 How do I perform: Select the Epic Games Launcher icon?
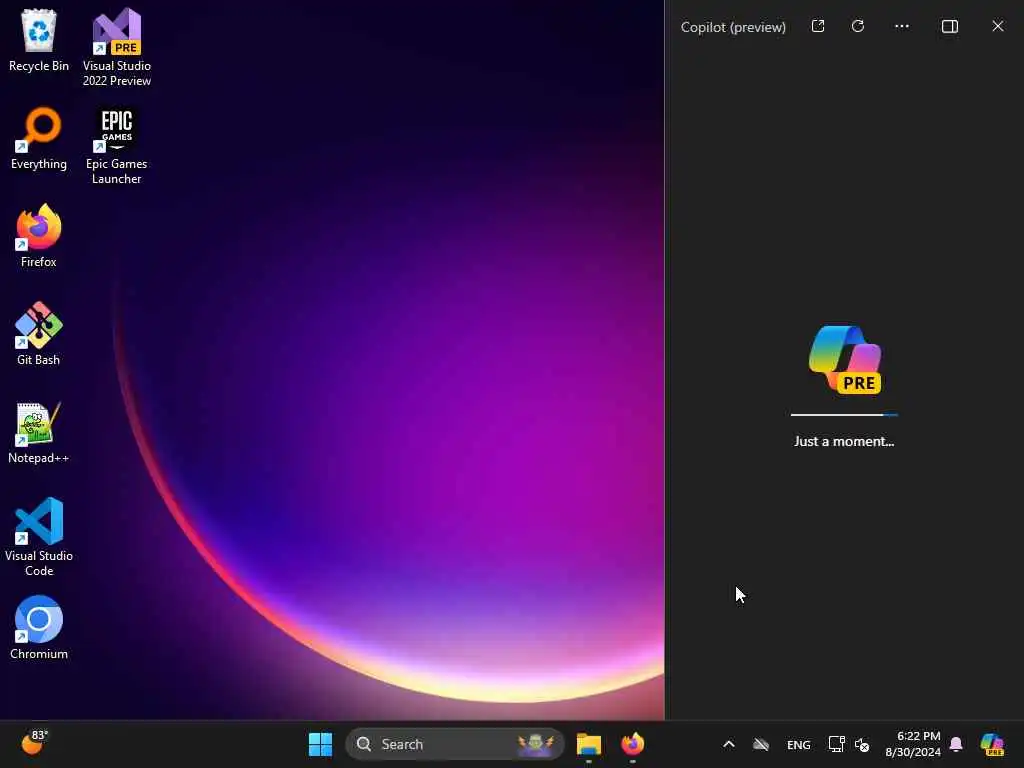(117, 146)
